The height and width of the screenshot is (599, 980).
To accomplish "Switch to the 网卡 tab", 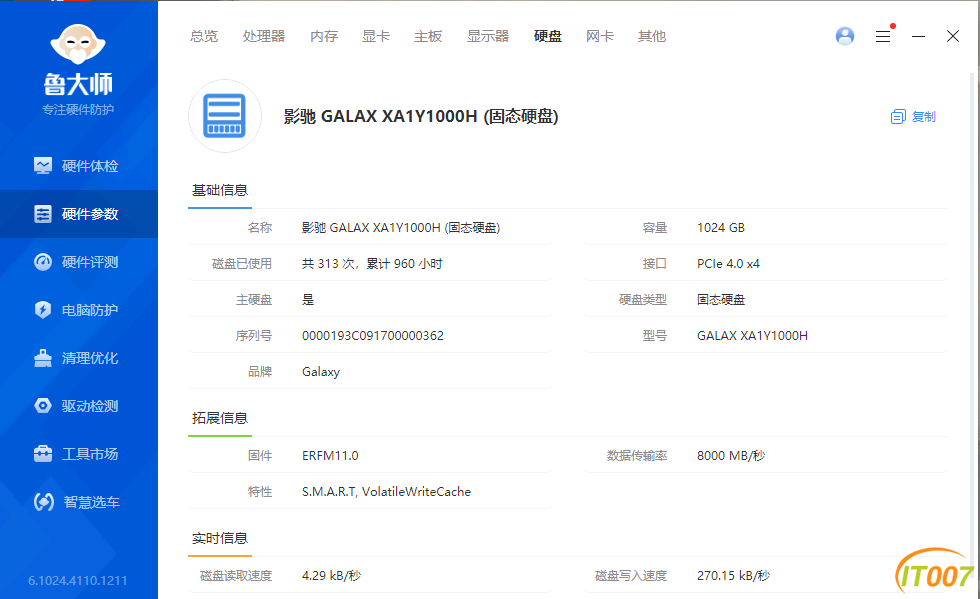I will (x=600, y=36).
